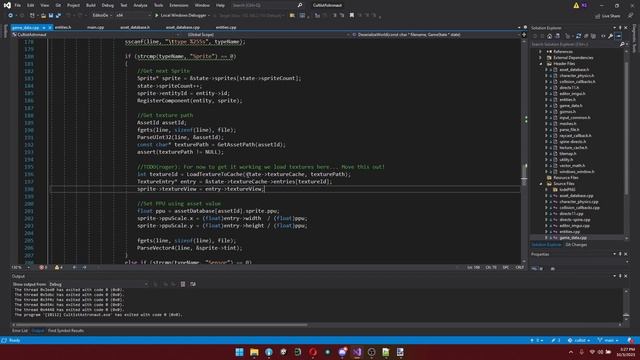
Task: Open Find Symbol Results tab
Action: click(66, 331)
